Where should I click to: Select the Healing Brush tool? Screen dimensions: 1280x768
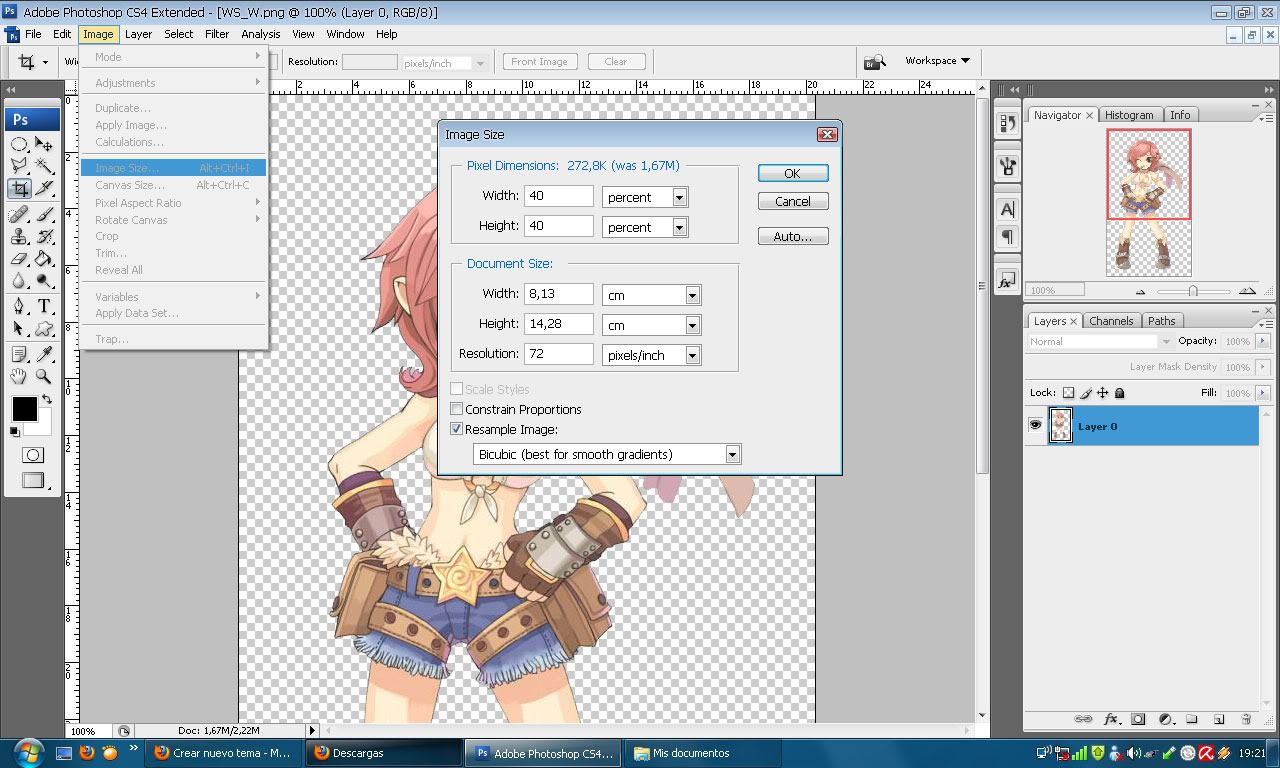pyautogui.click(x=19, y=215)
